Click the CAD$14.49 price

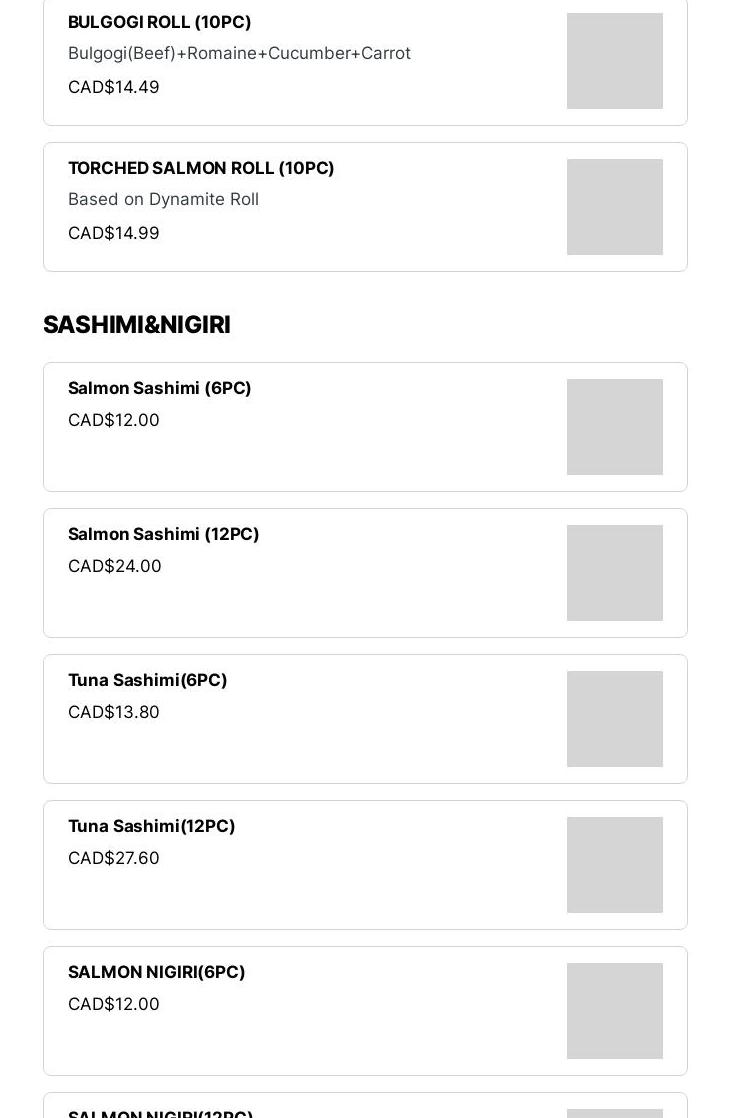[113, 87]
